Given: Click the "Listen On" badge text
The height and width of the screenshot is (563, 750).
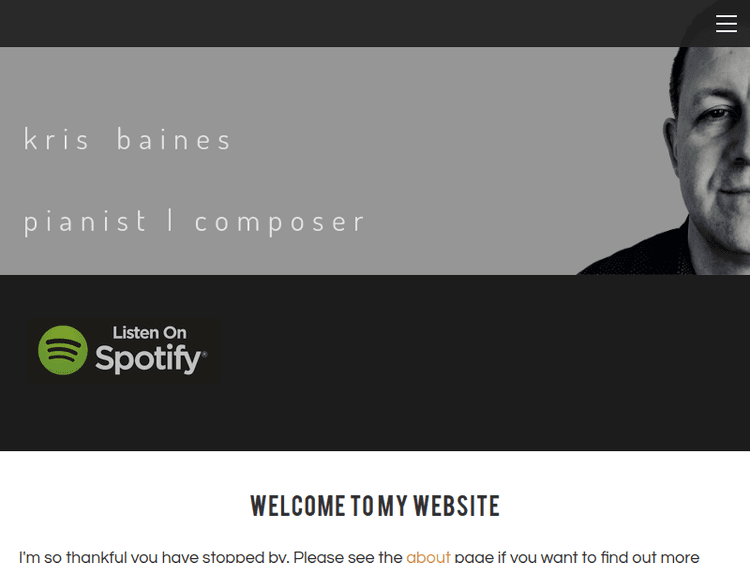Looking at the screenshot, I should click(149, 333).
